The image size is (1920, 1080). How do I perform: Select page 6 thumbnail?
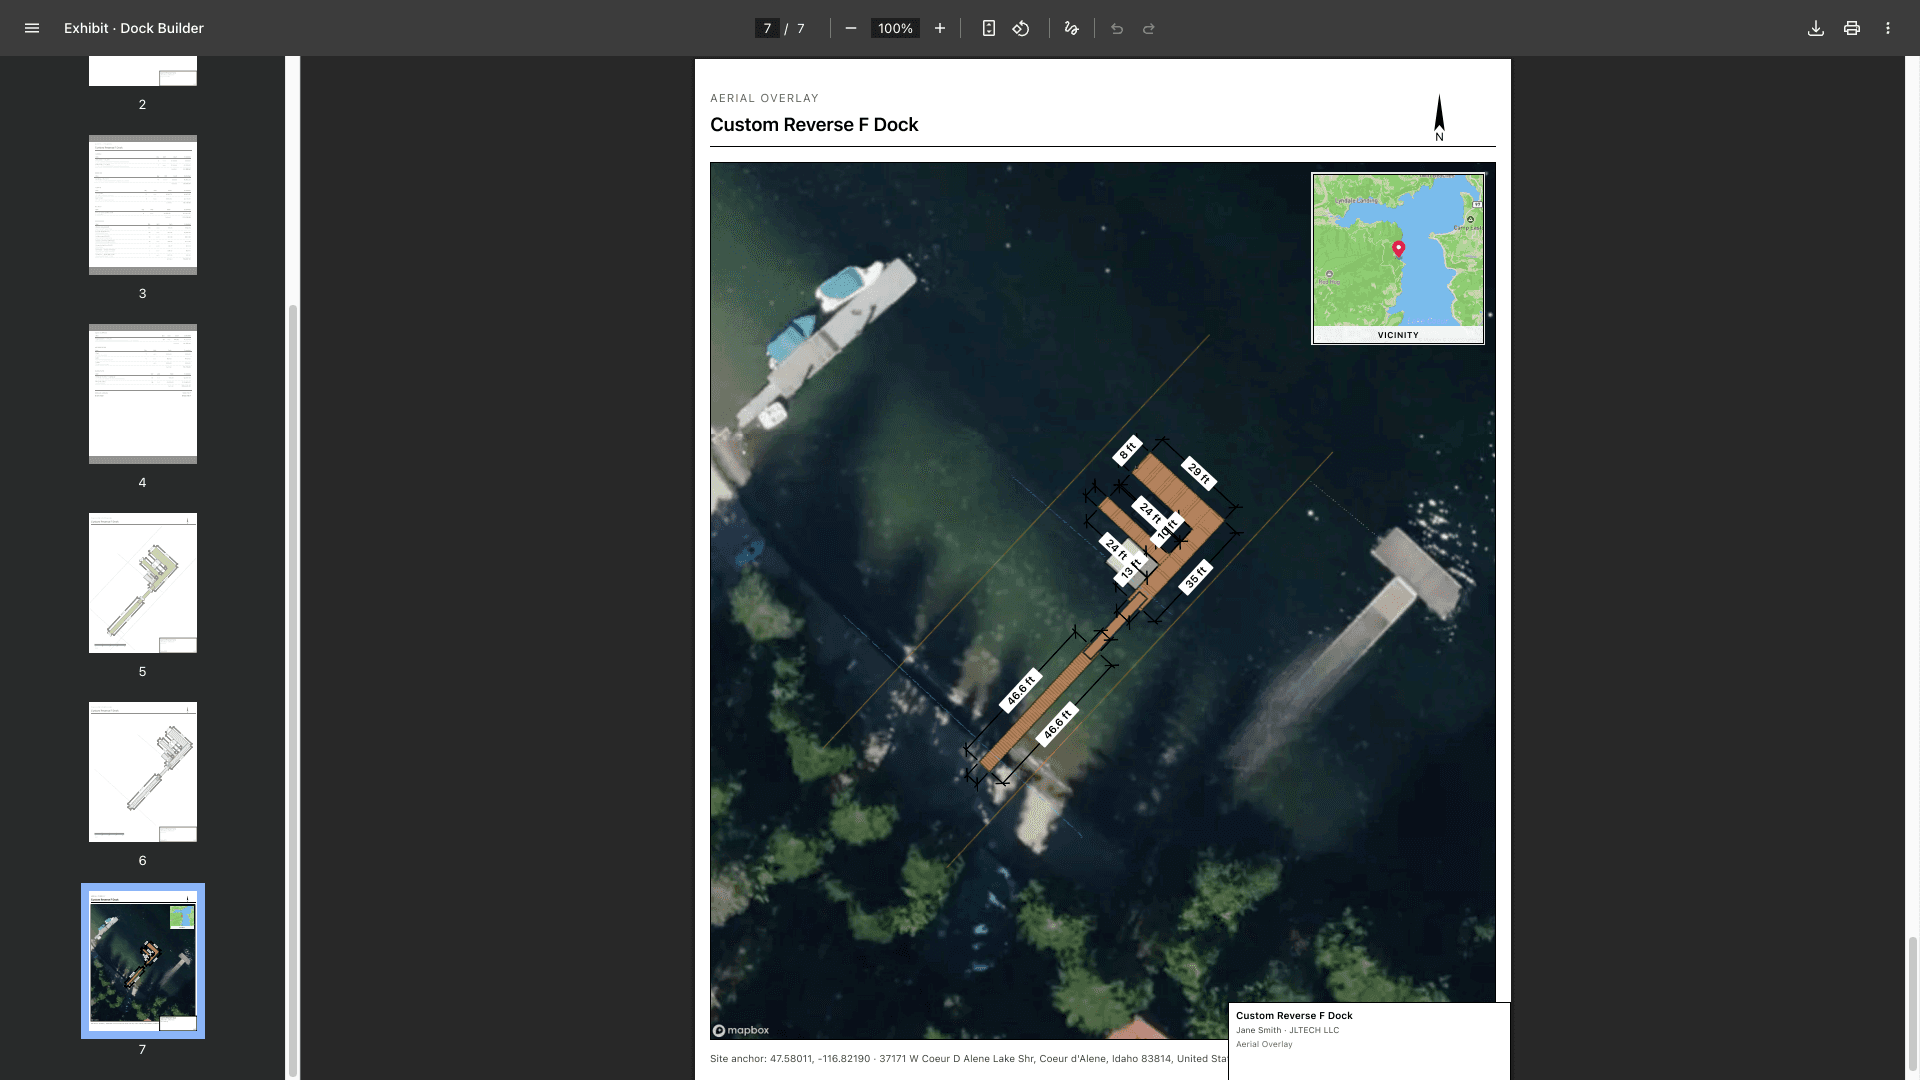143,771
